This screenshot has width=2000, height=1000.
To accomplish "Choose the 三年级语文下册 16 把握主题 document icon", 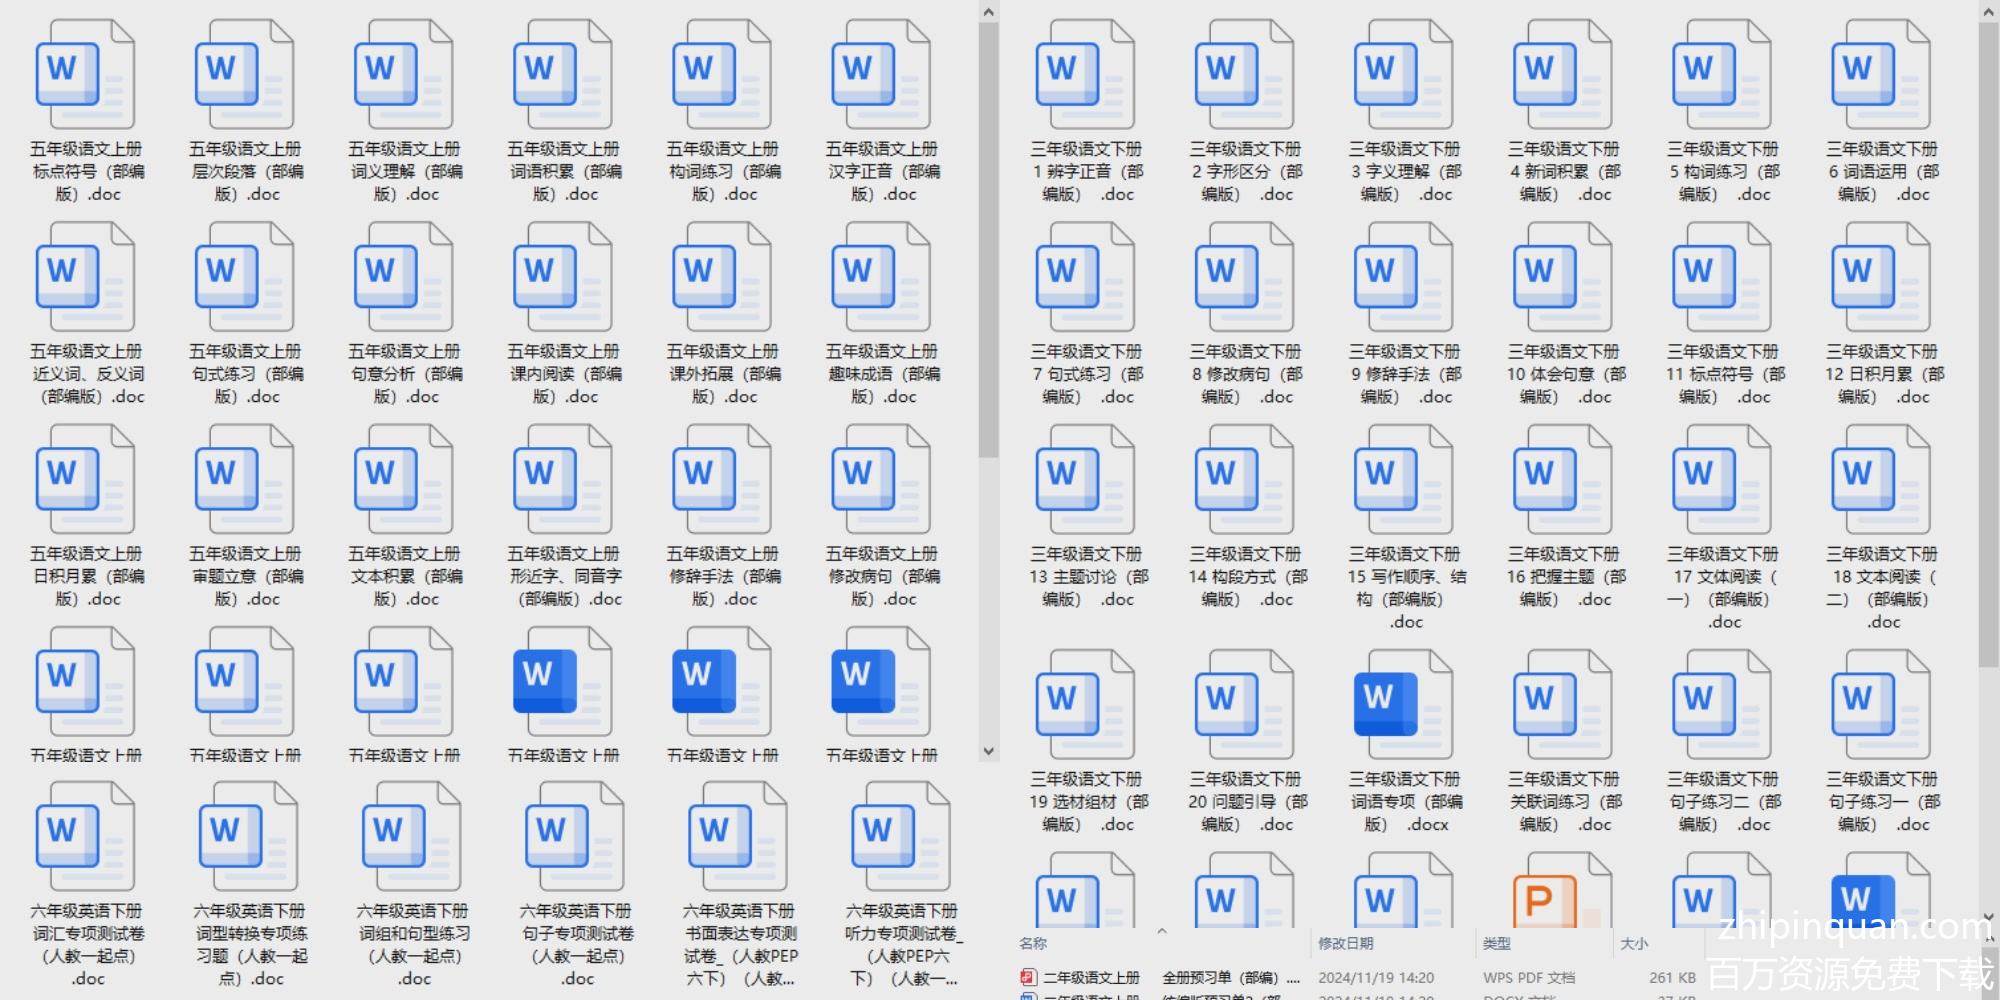I will 1563,479.
